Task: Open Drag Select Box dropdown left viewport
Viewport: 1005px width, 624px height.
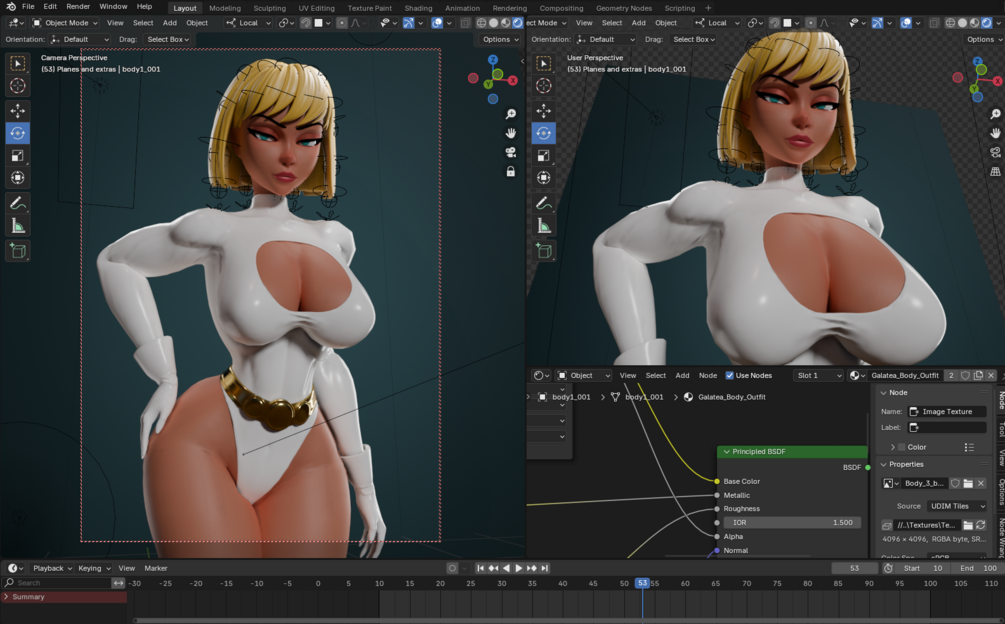Action: (x=169, y=39)
